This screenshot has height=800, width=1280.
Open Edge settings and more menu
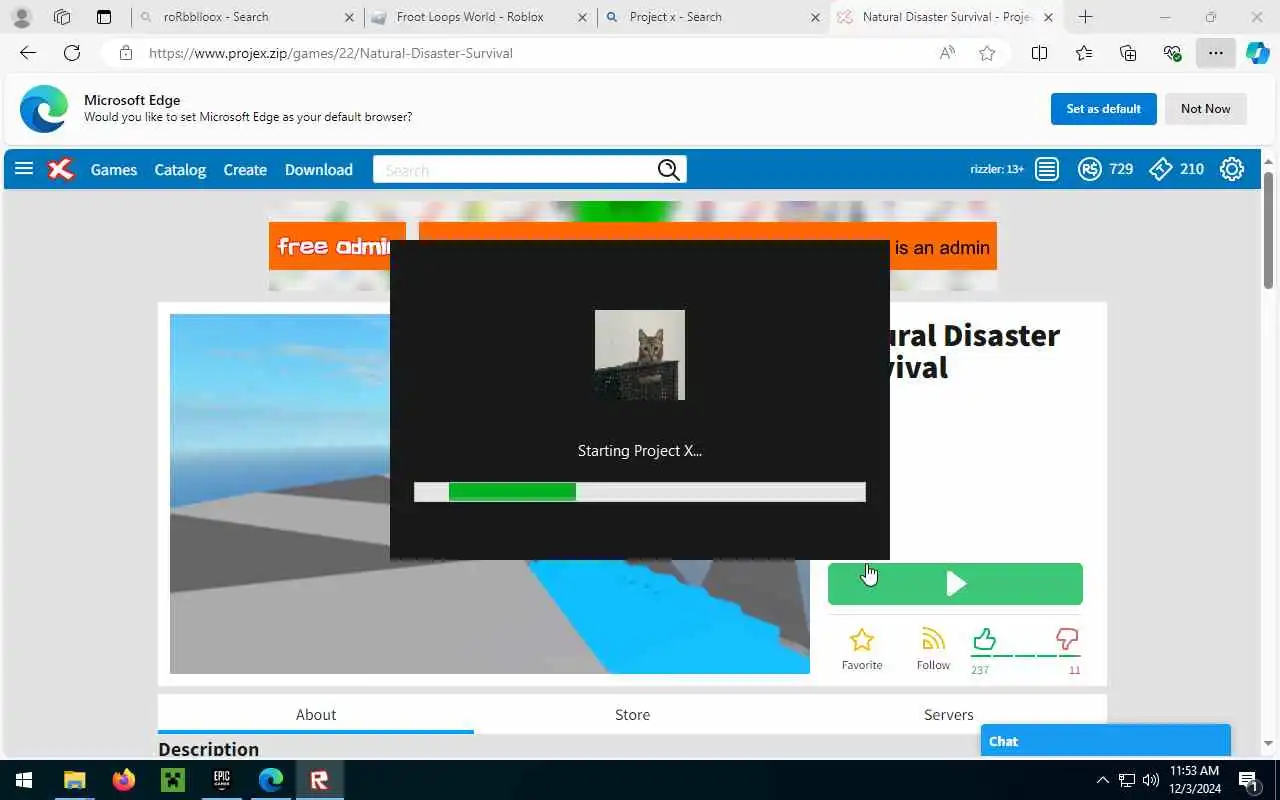click(1215, 53)
